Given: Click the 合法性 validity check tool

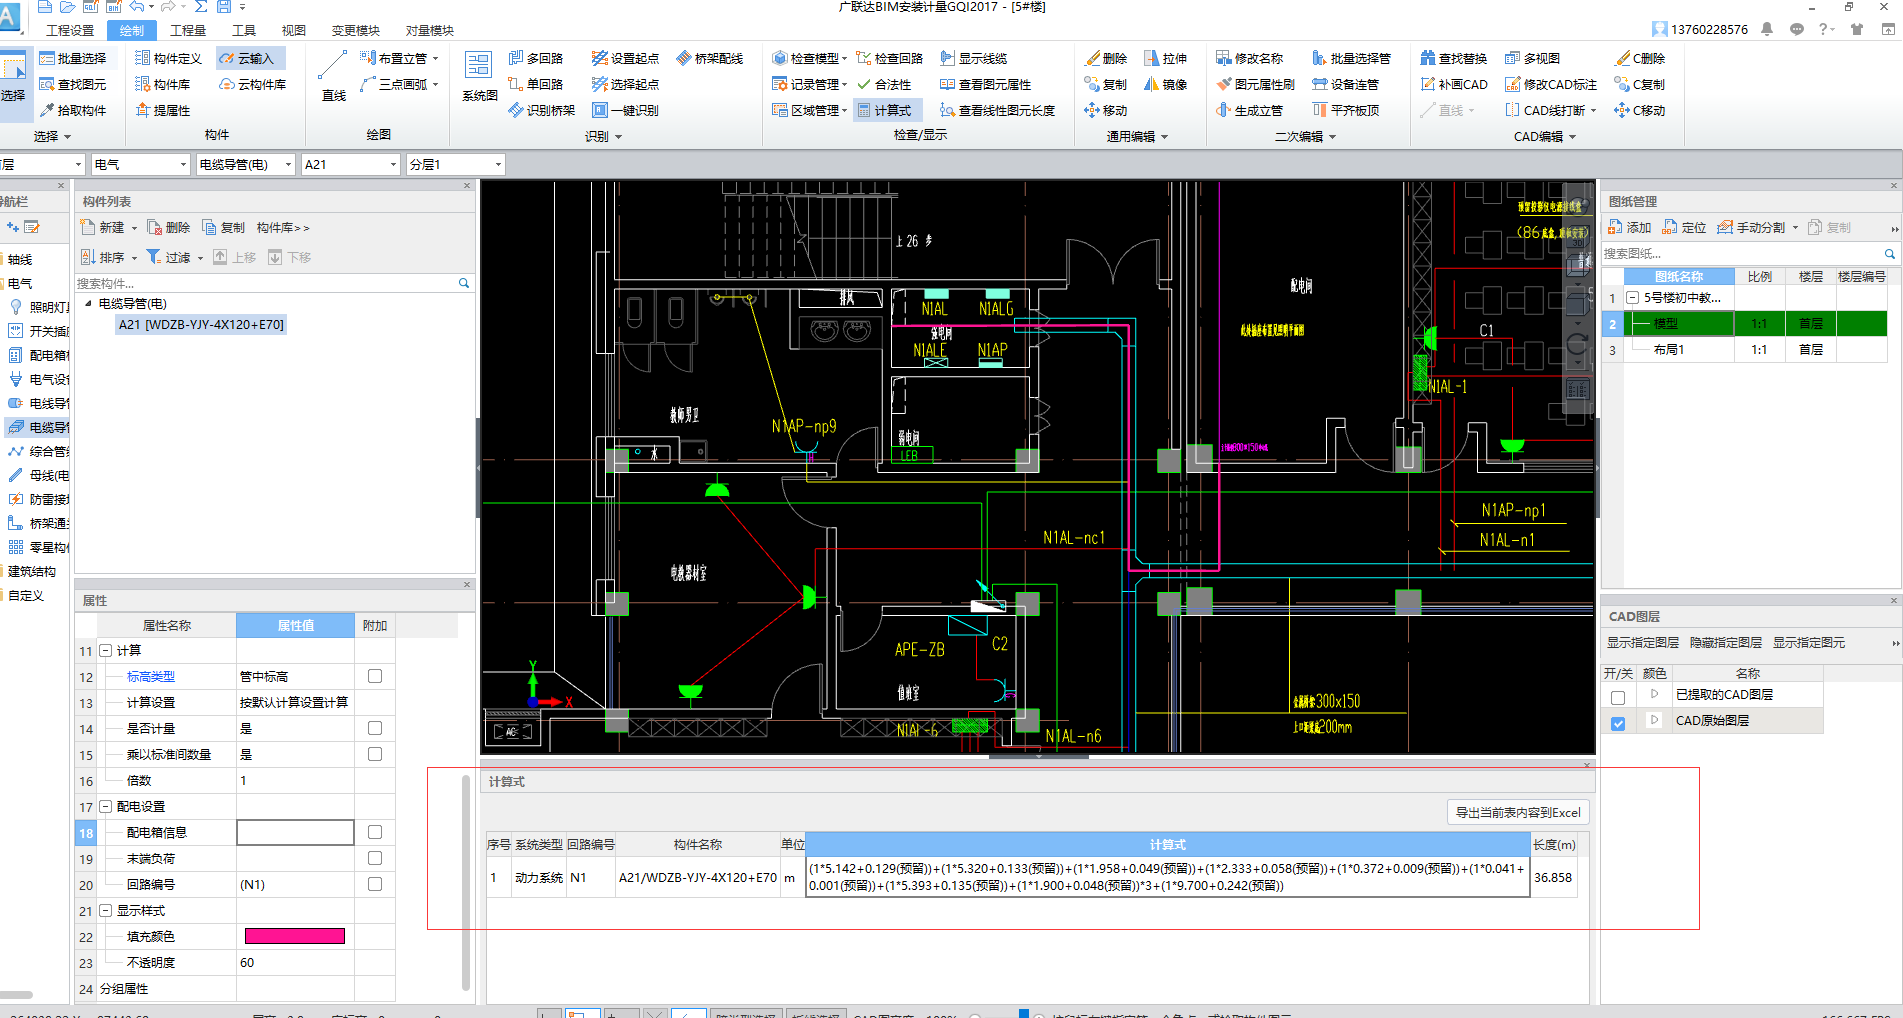Looking at the screenshot, I should (x=884, y=84).
